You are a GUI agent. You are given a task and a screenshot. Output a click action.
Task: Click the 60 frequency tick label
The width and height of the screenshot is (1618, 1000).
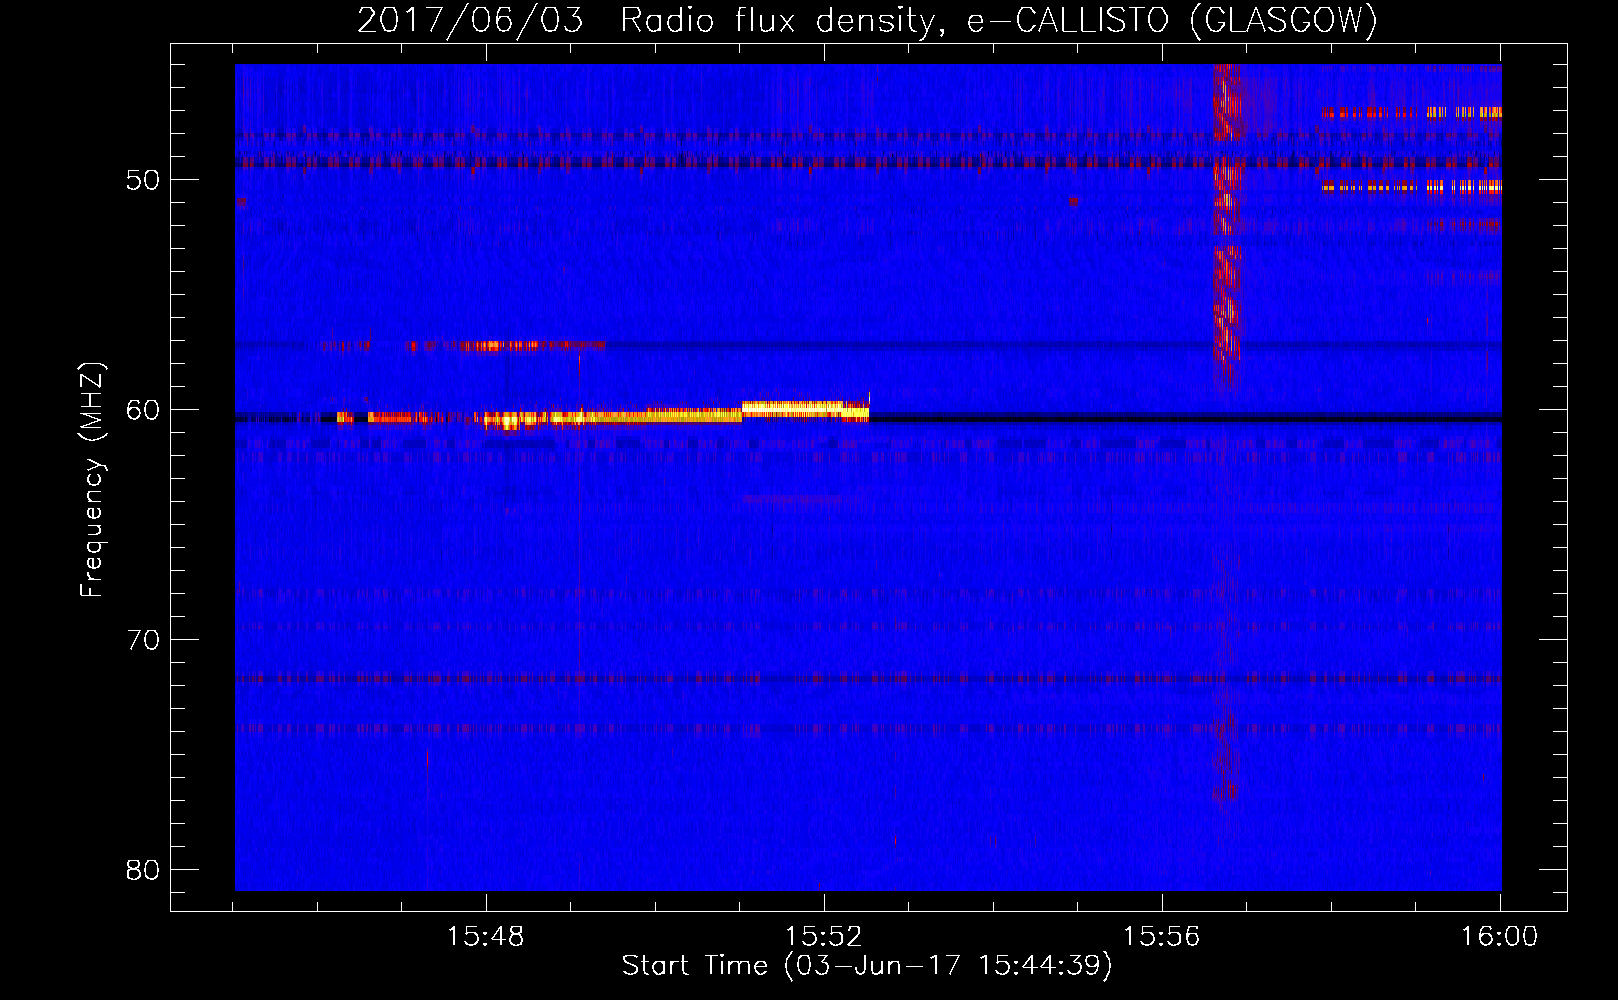point(143,410)
